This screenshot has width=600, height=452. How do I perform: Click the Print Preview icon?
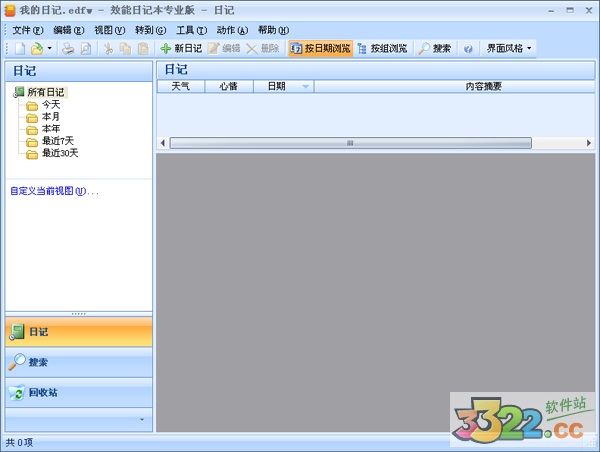[x=86, y=49]
